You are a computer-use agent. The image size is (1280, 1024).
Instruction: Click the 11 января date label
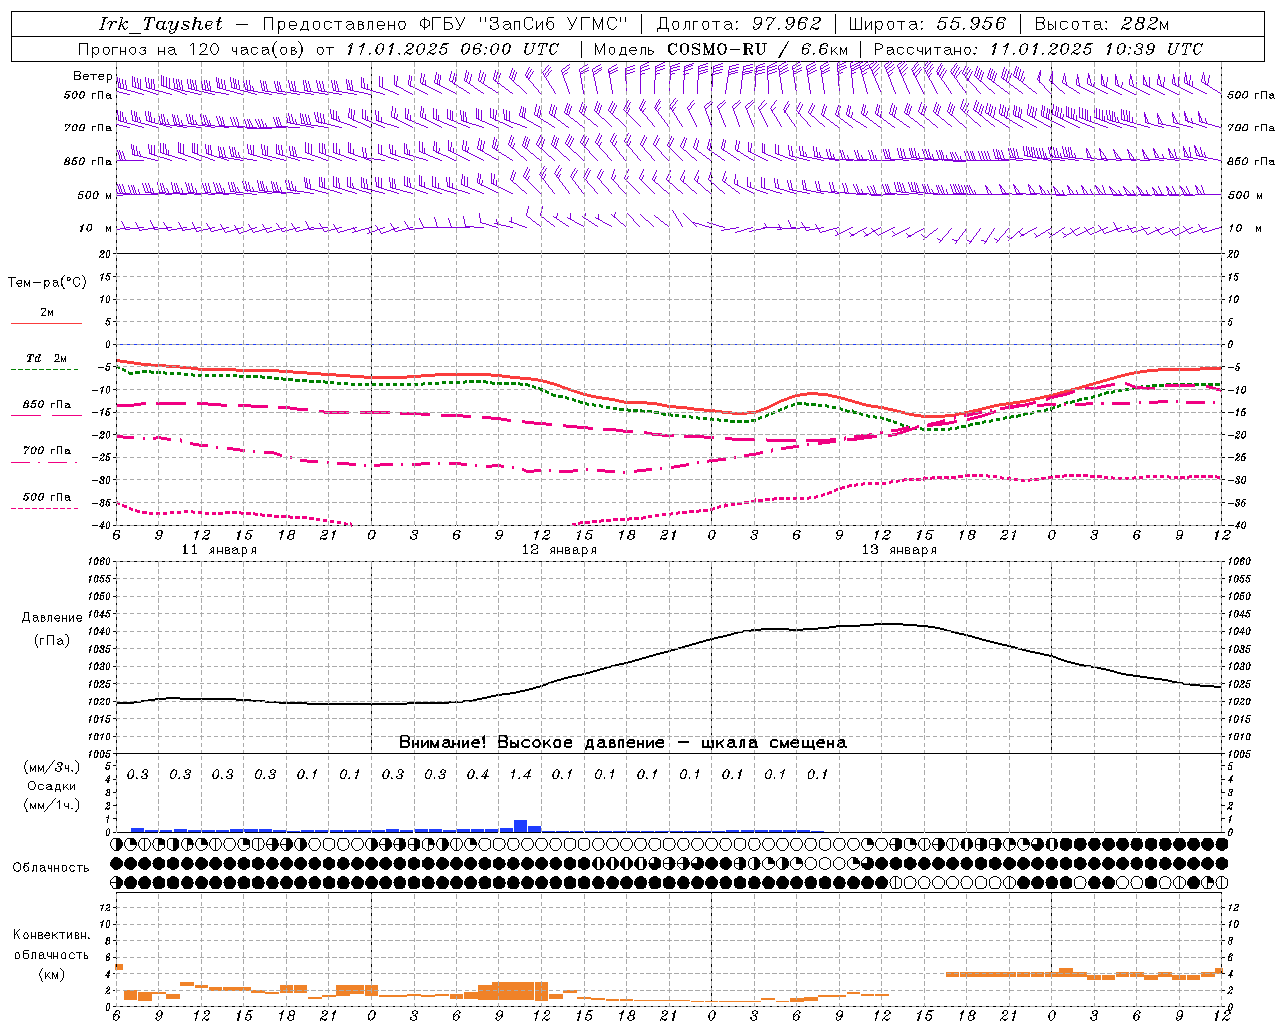(219, 550)
